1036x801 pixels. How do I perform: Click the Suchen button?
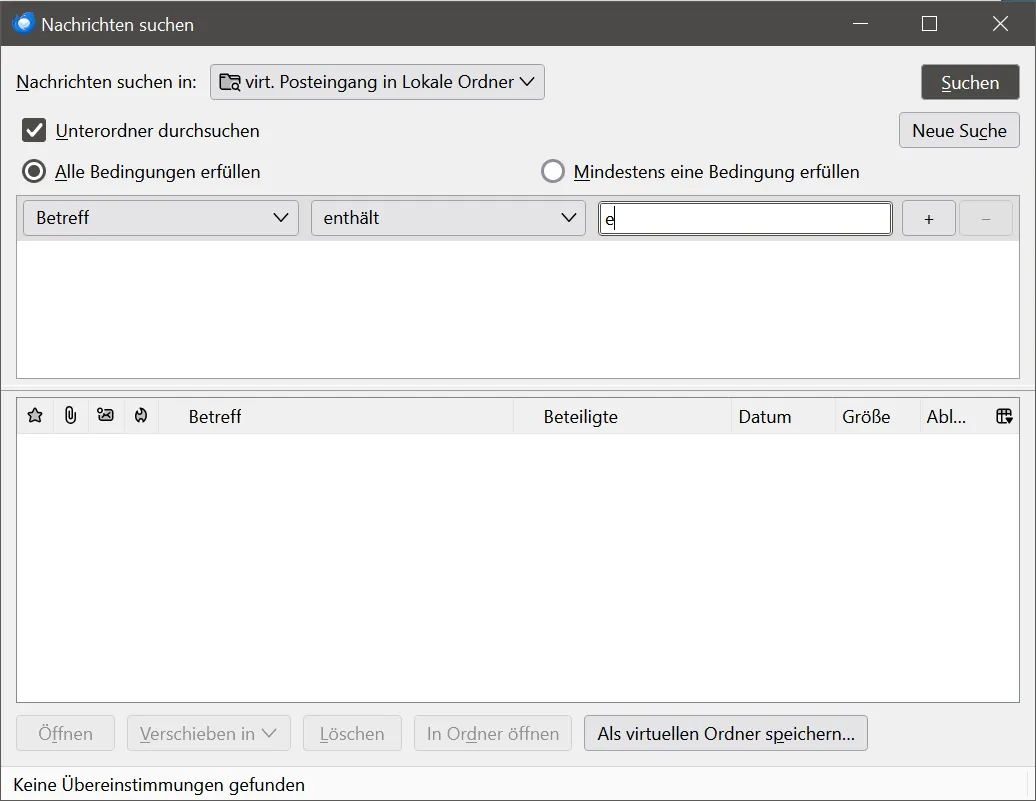970,83
